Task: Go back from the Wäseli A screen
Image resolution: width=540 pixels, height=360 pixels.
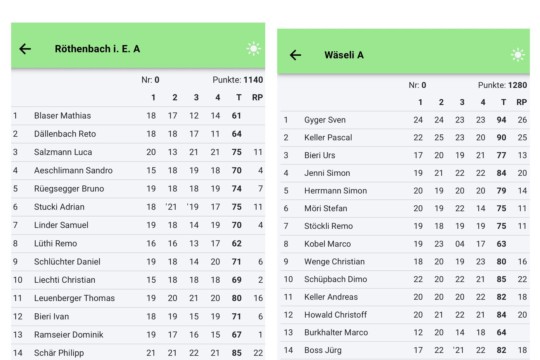Action: pos(295,55)
